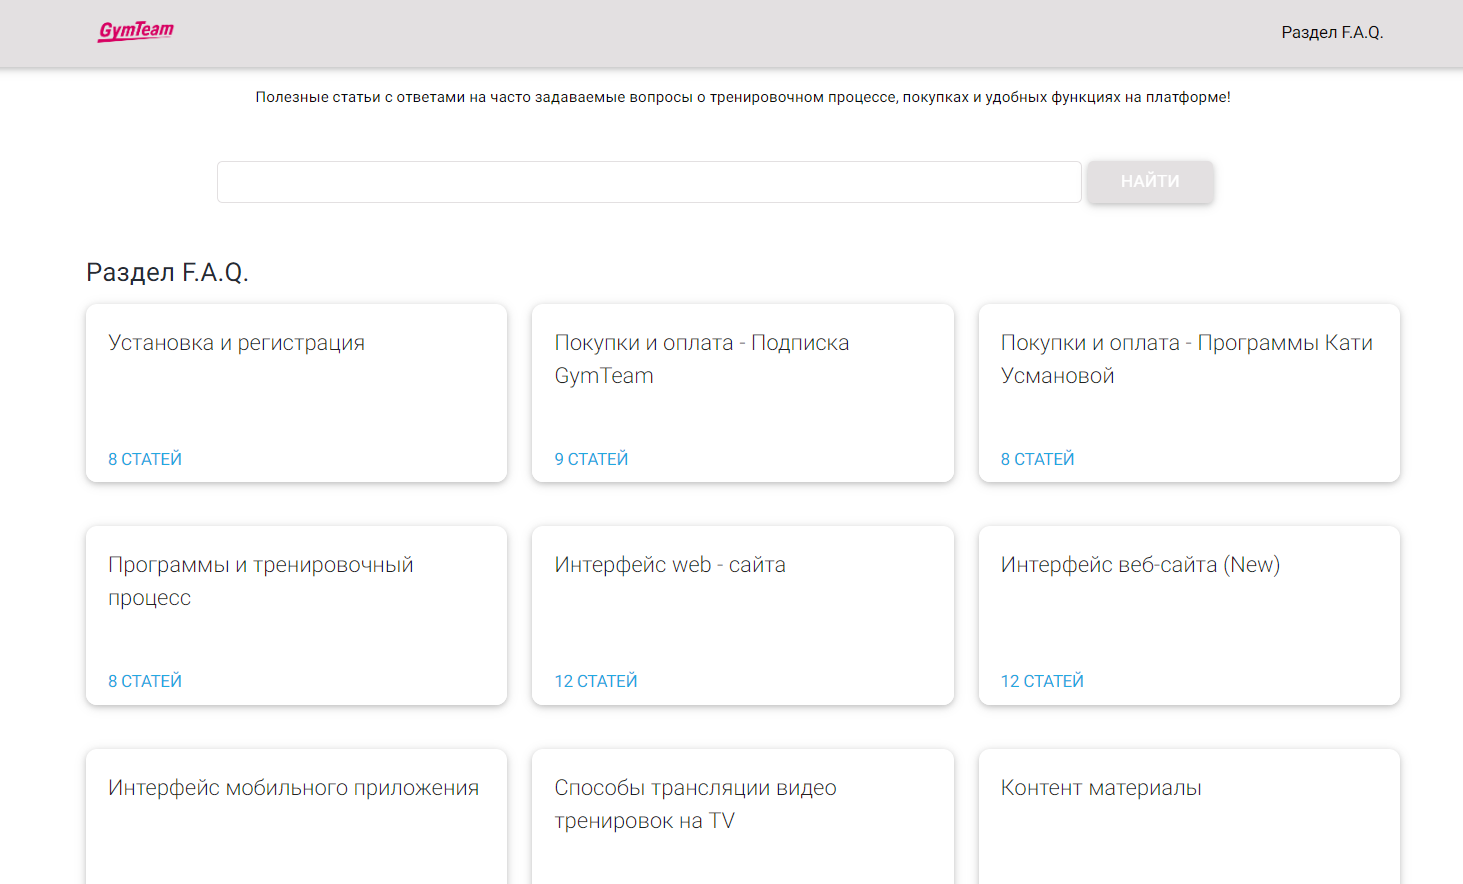
Task: Click «8 СТАТЕЙ» under Программы Кати Усмановой
Action: tap(1037, 458)
